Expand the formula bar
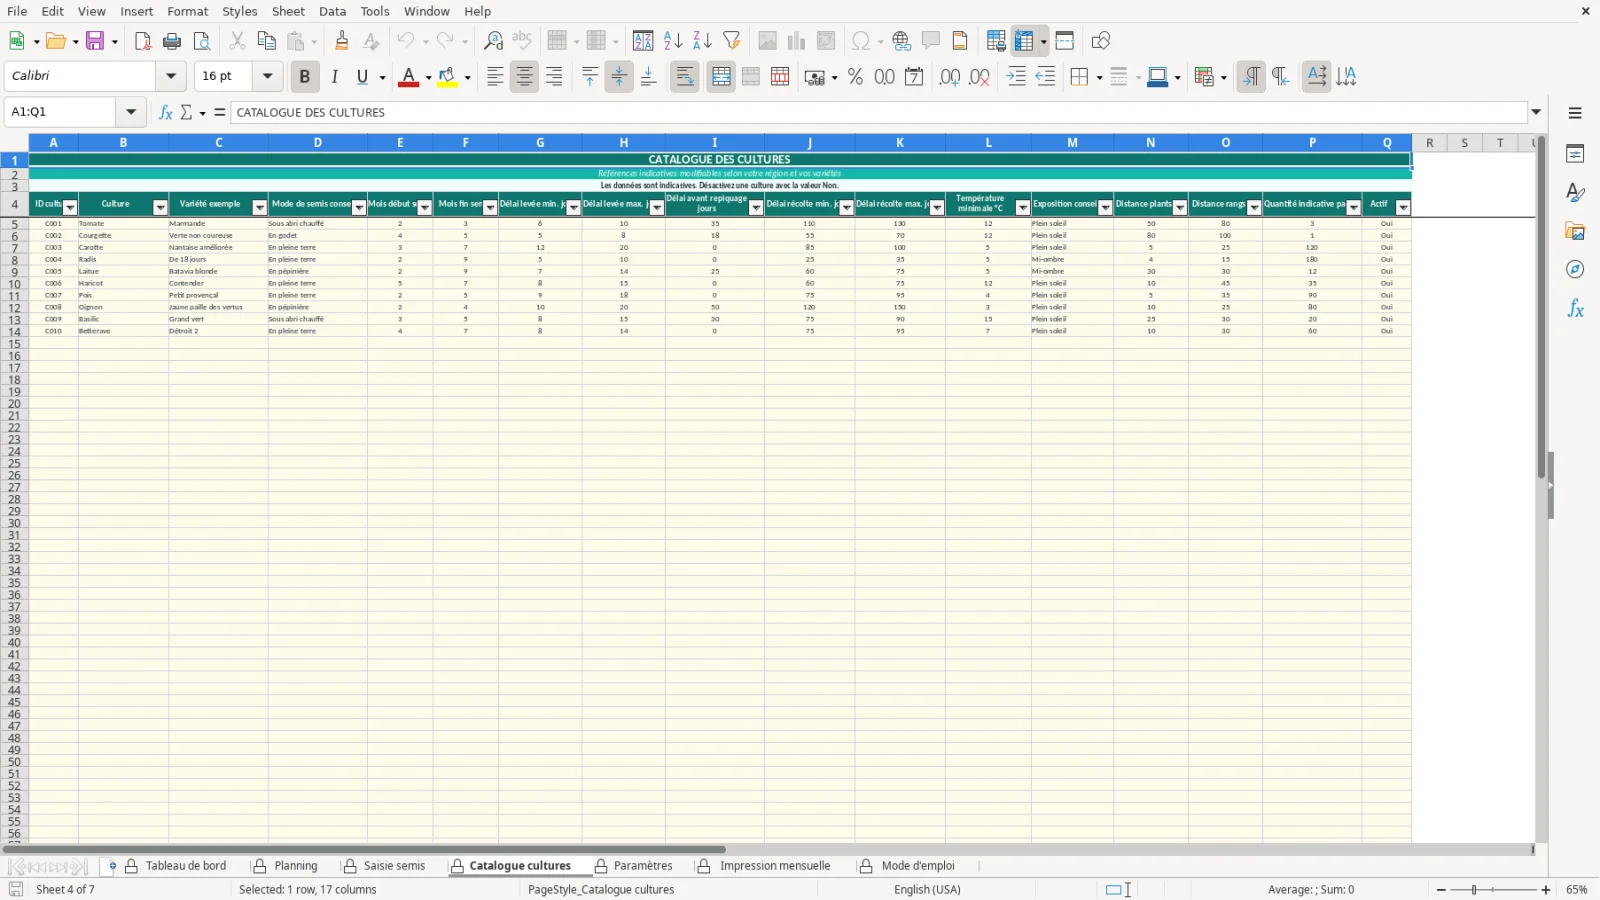This screenshot has height=900, width=1600. 1537,112
